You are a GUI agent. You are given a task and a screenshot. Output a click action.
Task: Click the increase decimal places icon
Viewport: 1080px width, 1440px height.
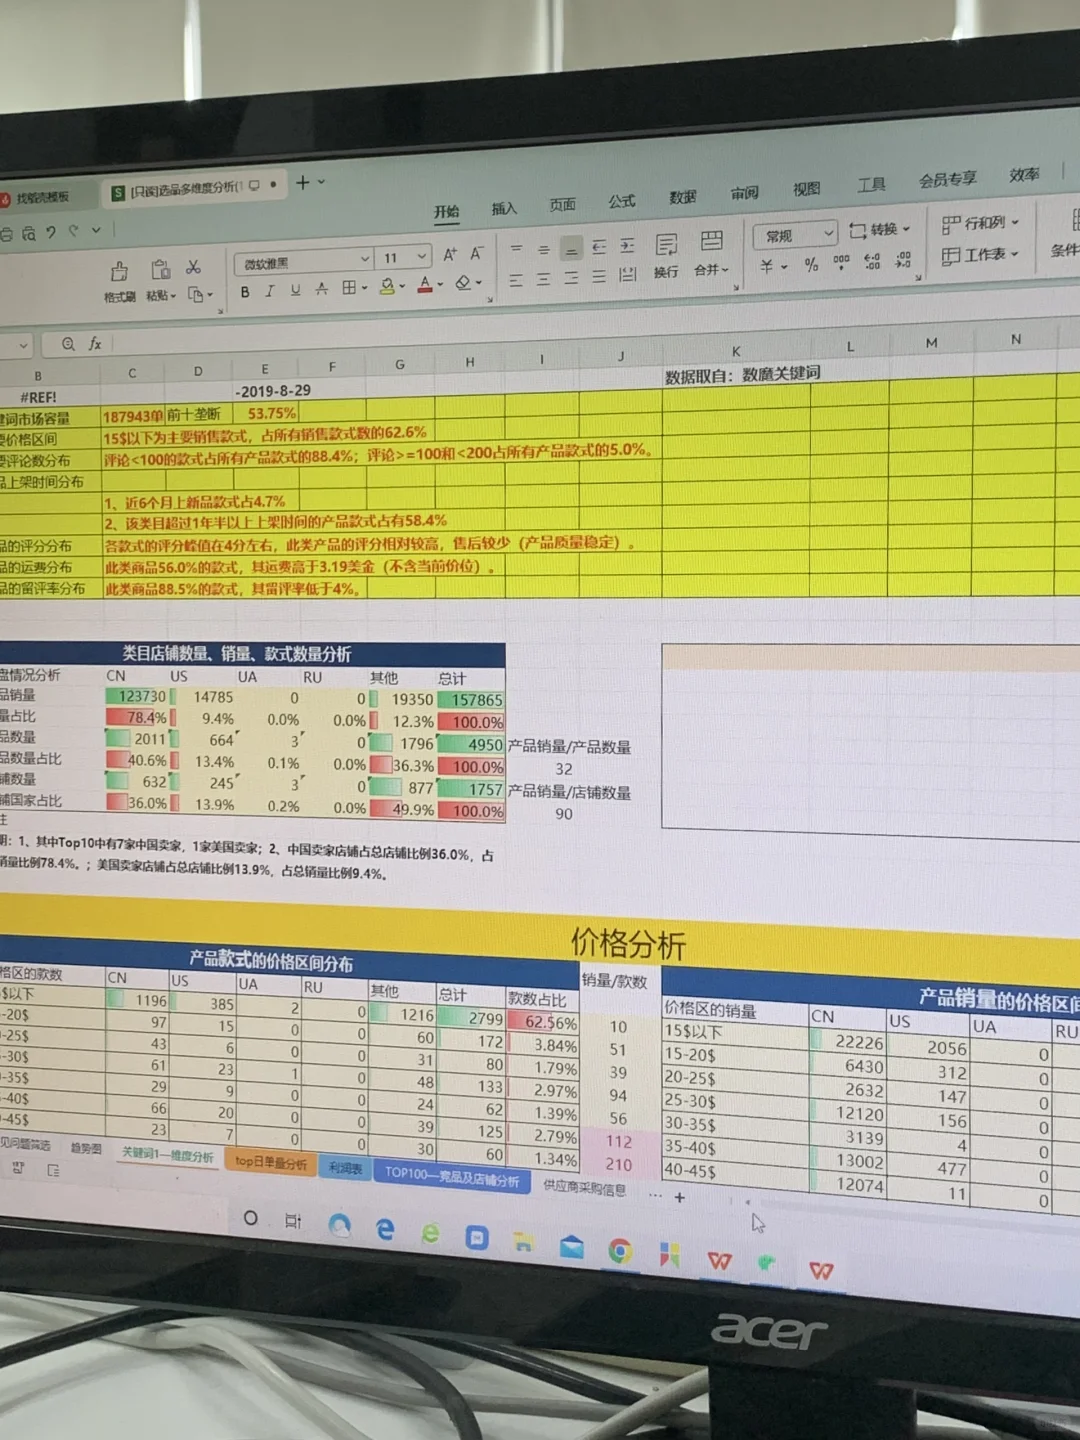pyautogui.click(x=872, y=261)
